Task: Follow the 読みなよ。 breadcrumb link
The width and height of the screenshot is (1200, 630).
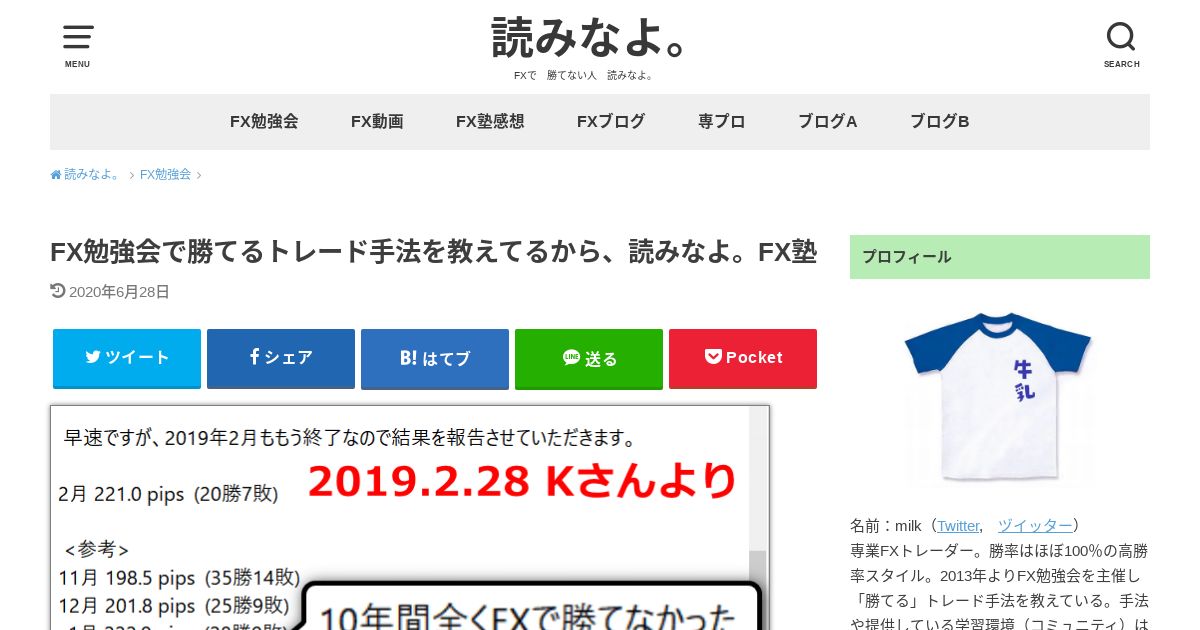Action: 92,174
